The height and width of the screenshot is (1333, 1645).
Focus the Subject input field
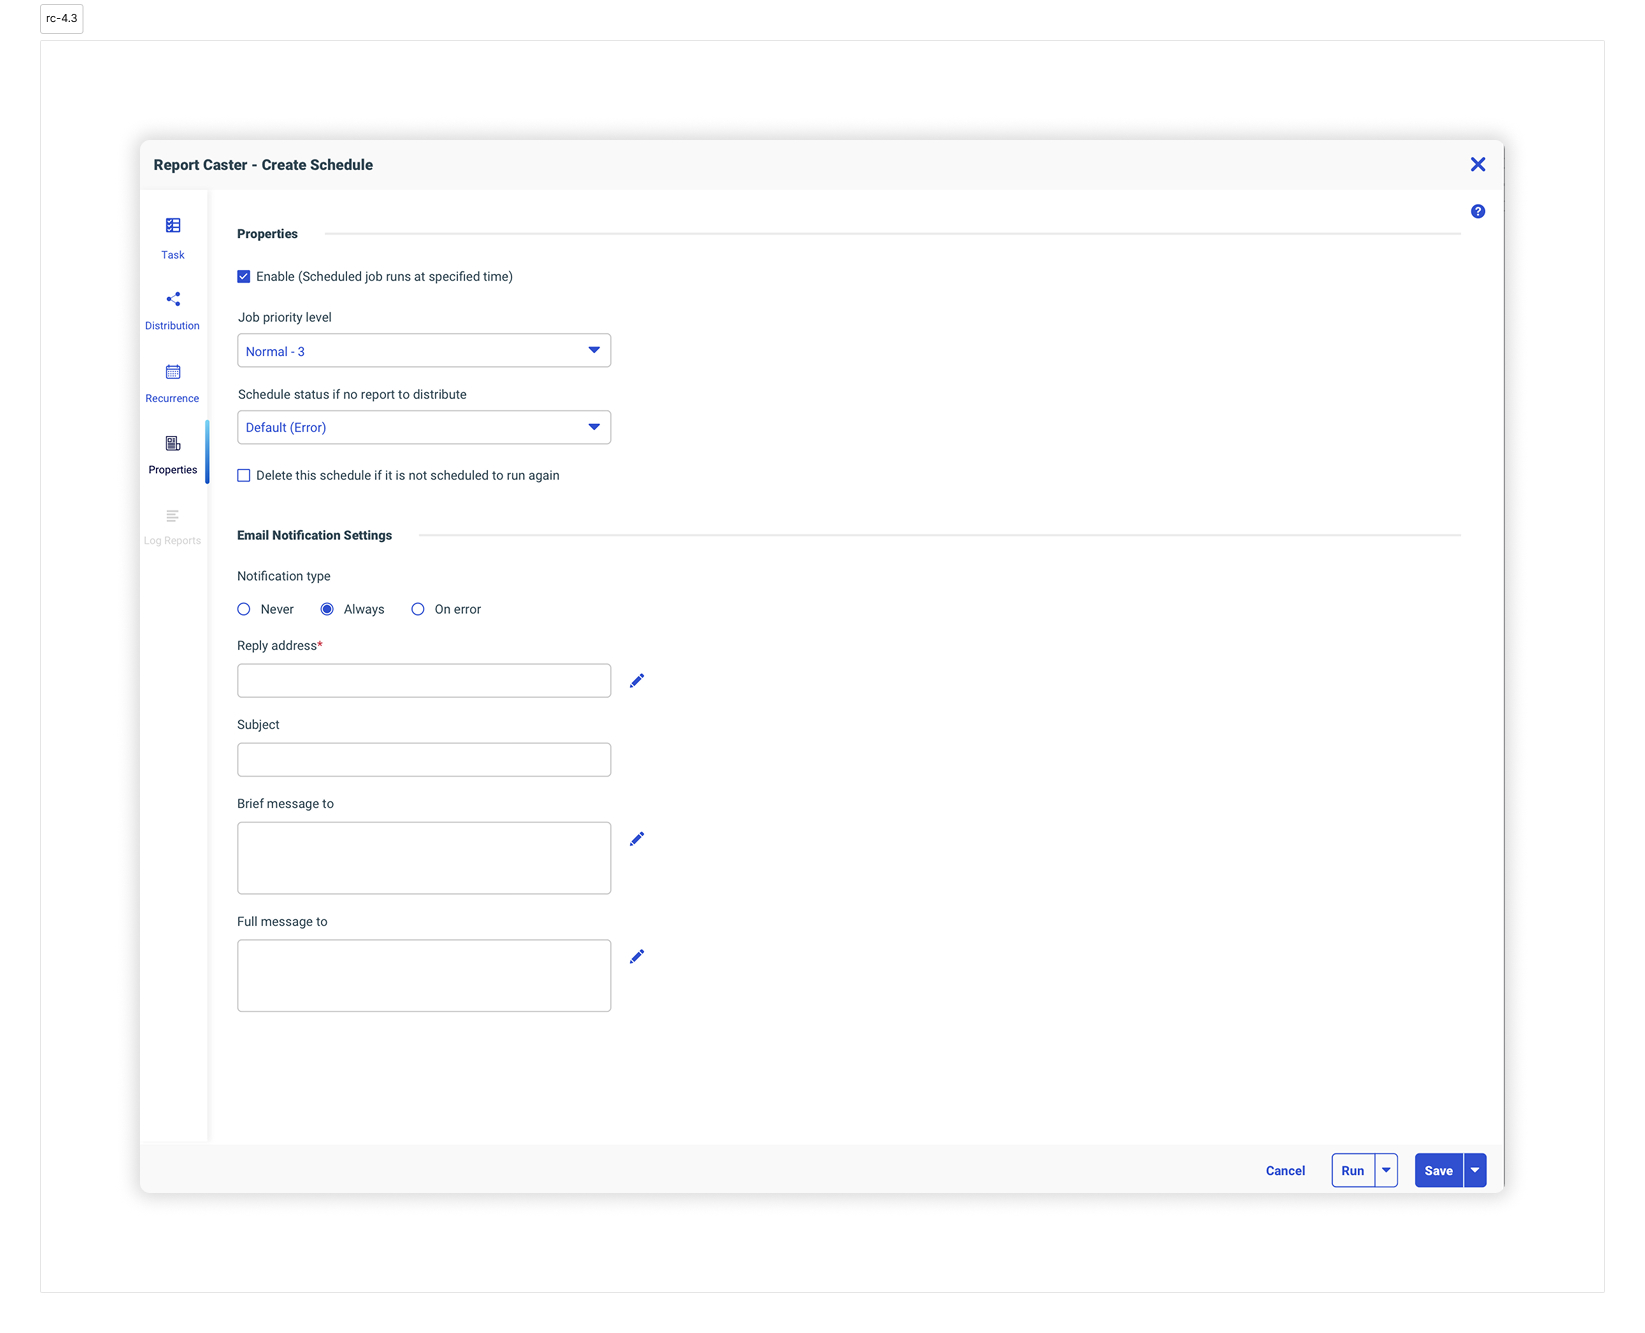pyautogui.click(x=424, y=760)
